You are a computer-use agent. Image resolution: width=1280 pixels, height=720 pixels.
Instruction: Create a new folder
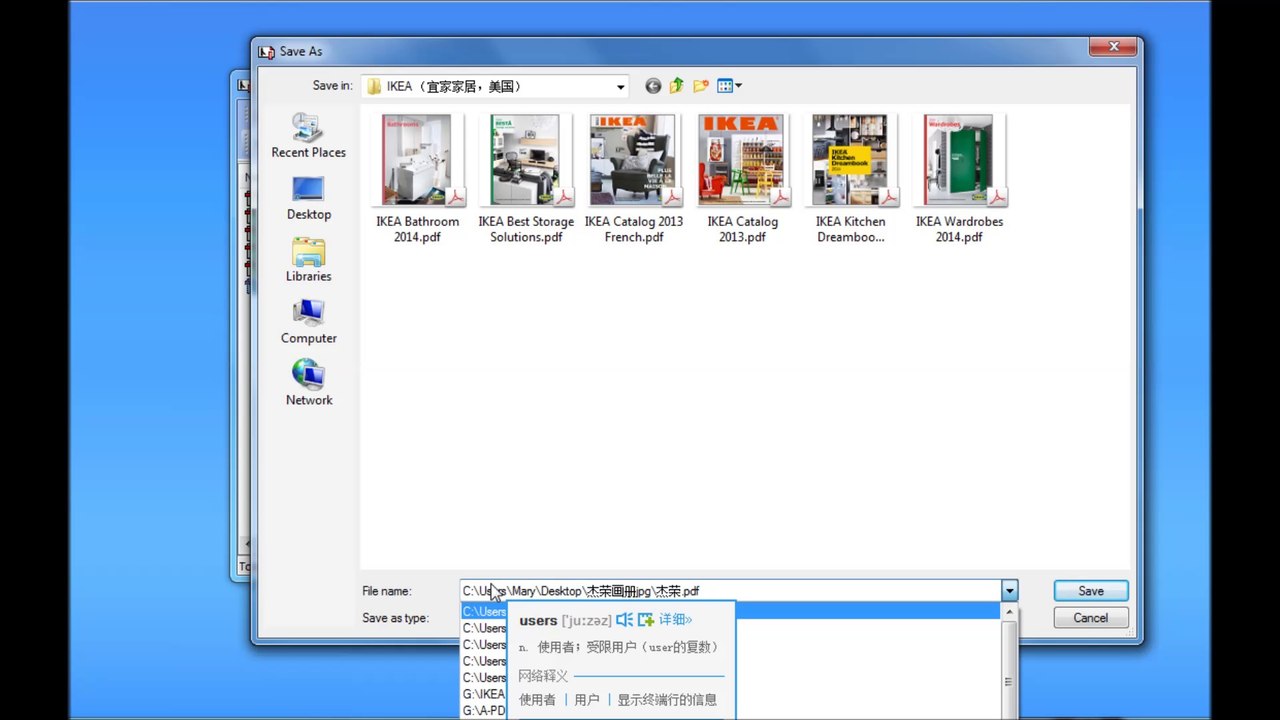click(x=701, y=86)
